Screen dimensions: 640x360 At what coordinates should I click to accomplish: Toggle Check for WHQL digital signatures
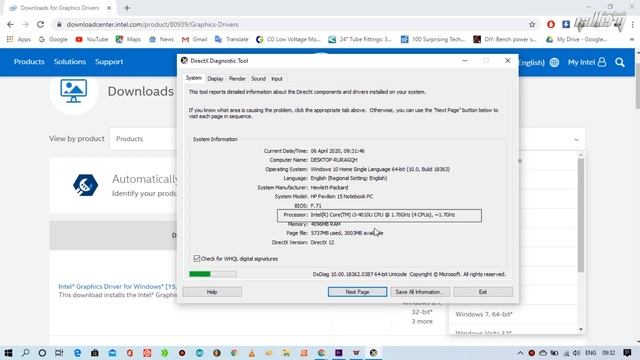click(x=197, y=259)
